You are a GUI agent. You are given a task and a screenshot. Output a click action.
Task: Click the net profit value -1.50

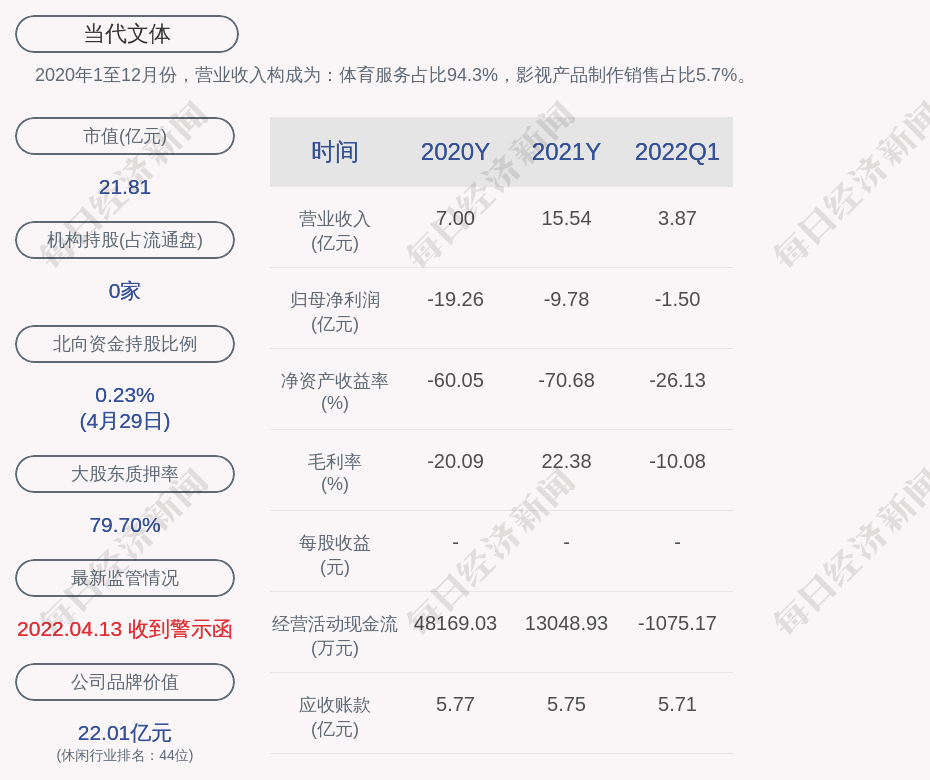(677, 299)
